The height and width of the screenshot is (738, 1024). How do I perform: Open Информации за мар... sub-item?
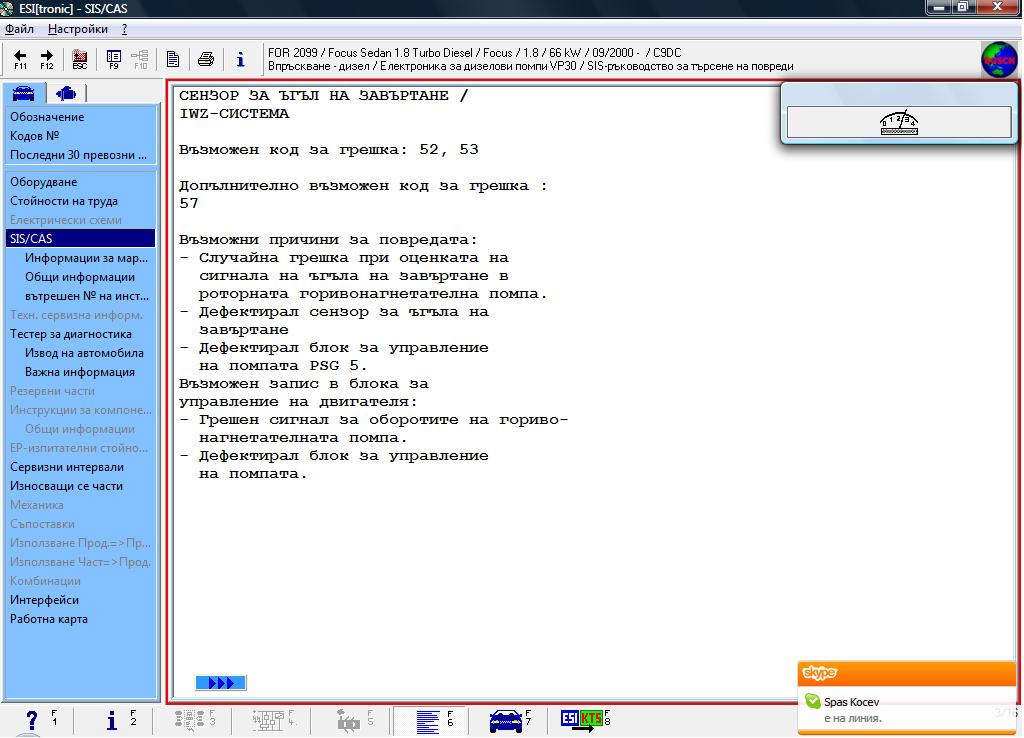pos(86,257)
